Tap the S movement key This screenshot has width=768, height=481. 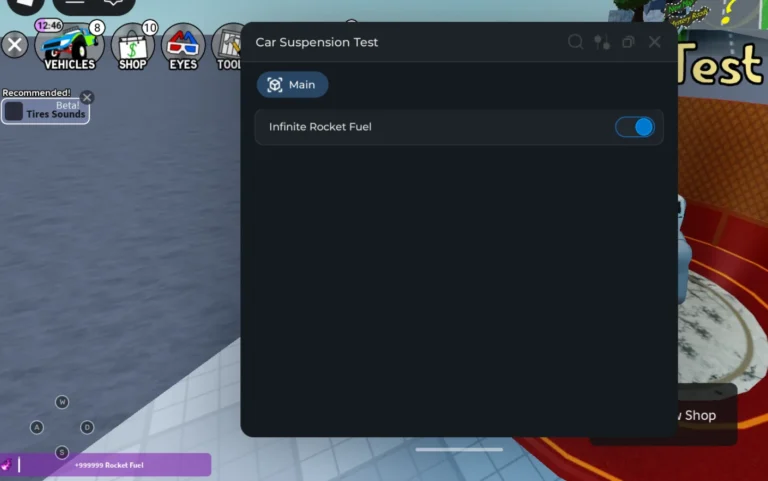62,452
